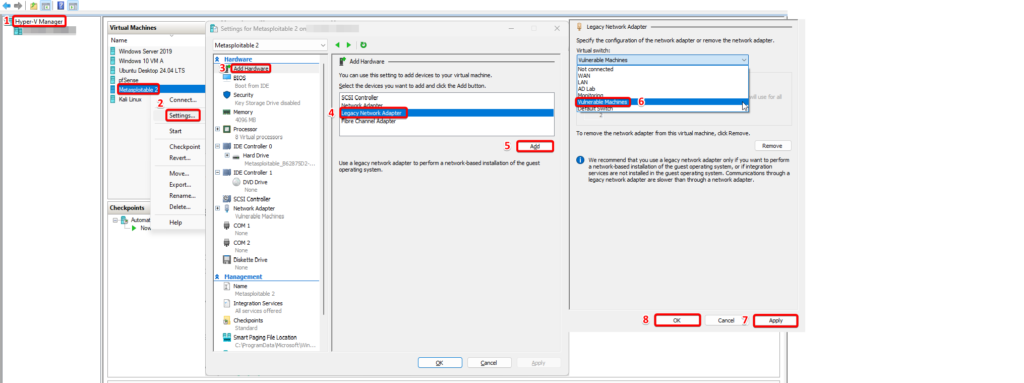
Task: Click the blue Back arrow in the toolbar
Action: click(x=7, y=5)
